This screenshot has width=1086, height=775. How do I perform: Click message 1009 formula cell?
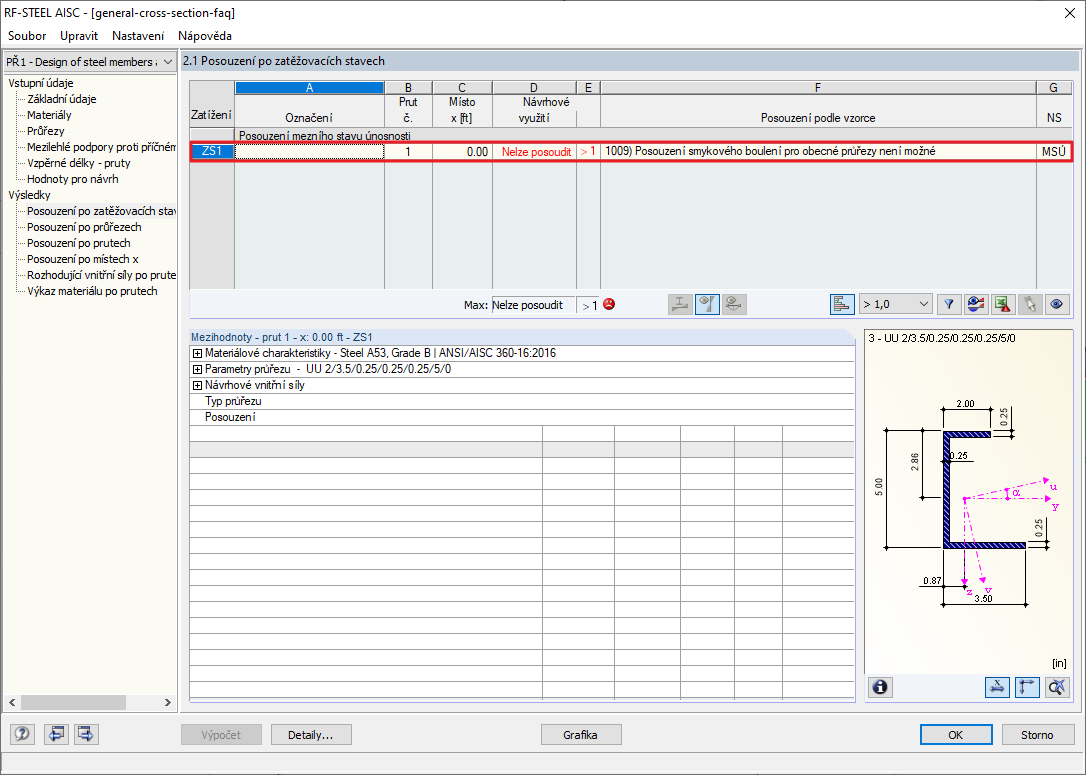tap(819, 152)
